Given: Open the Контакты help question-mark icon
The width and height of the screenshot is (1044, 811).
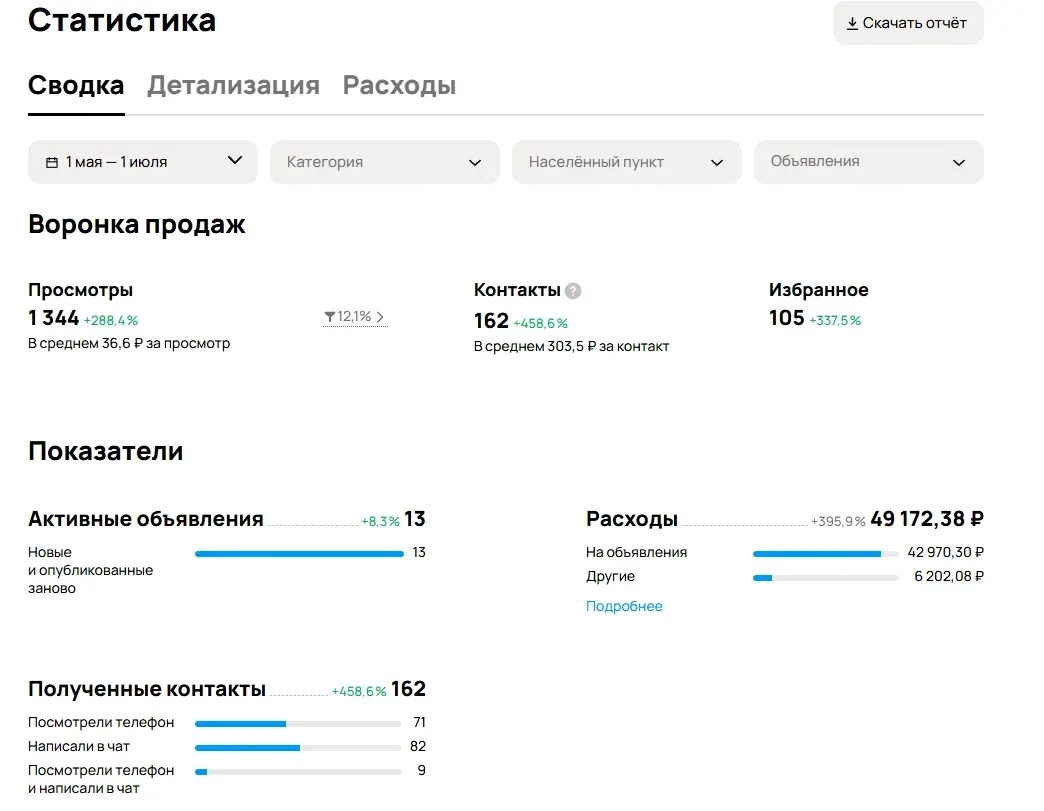Looking at the screenshot, I should pyautogui.click(x=573, y=291).
